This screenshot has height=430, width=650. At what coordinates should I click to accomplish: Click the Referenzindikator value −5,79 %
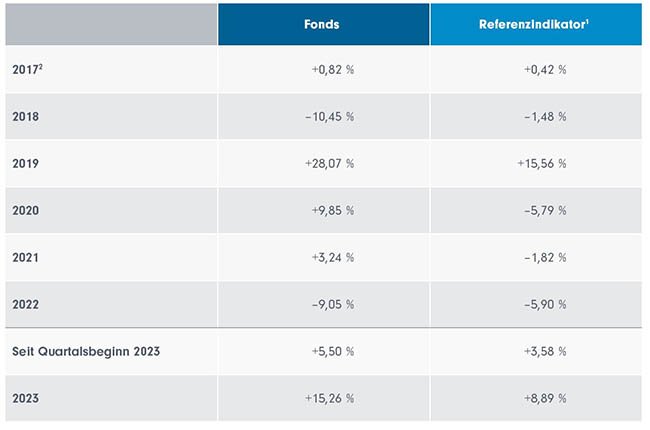click(x=545, y=211)
